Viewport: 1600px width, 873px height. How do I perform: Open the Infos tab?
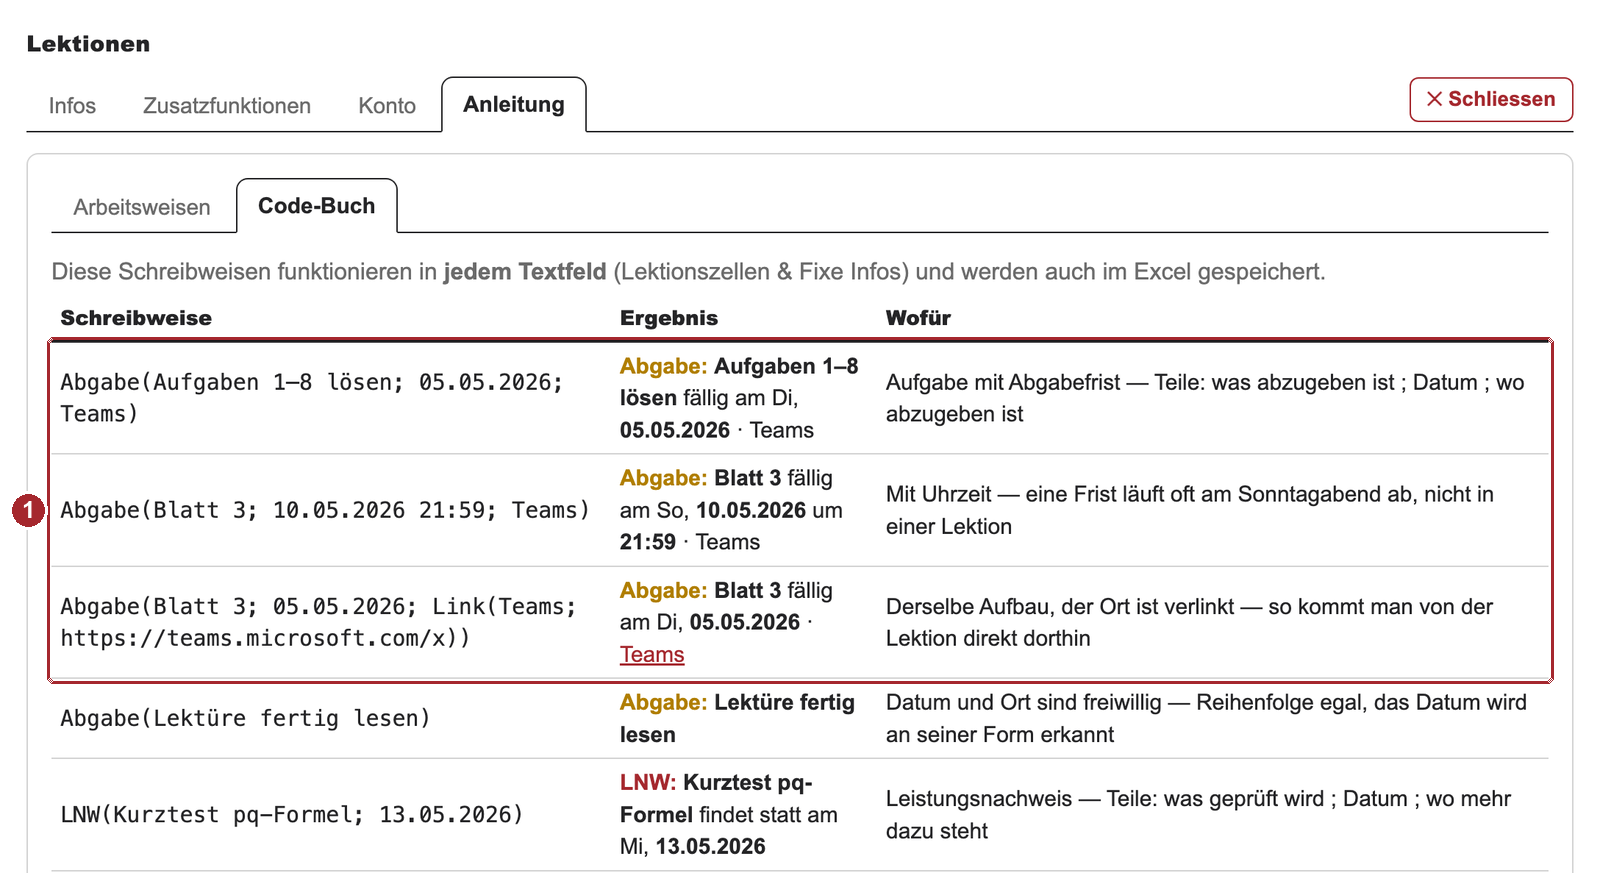click(72, 106)
